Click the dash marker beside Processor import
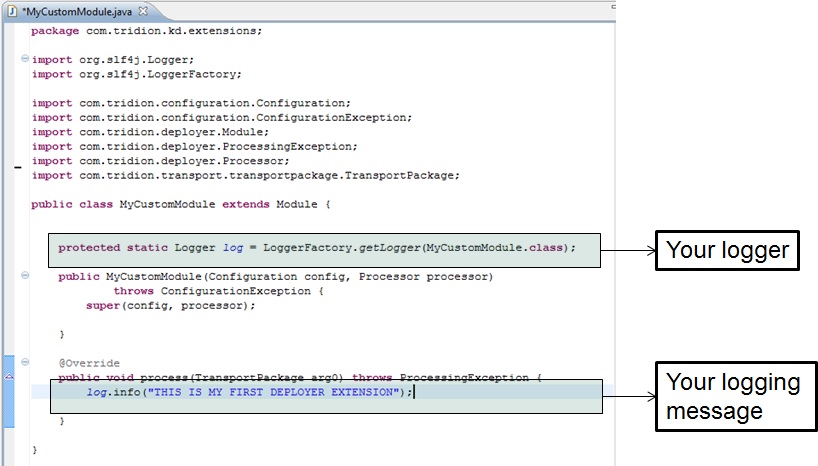Image resolution: width=818 pixels, height=466 pixels. click(16, 168)
